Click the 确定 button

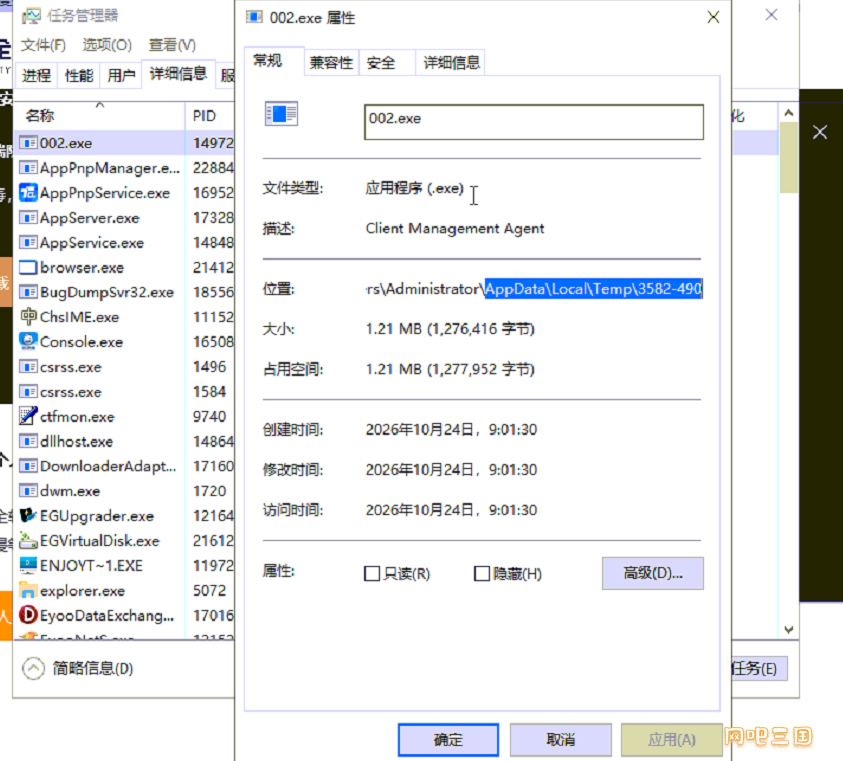pos(448,739)
